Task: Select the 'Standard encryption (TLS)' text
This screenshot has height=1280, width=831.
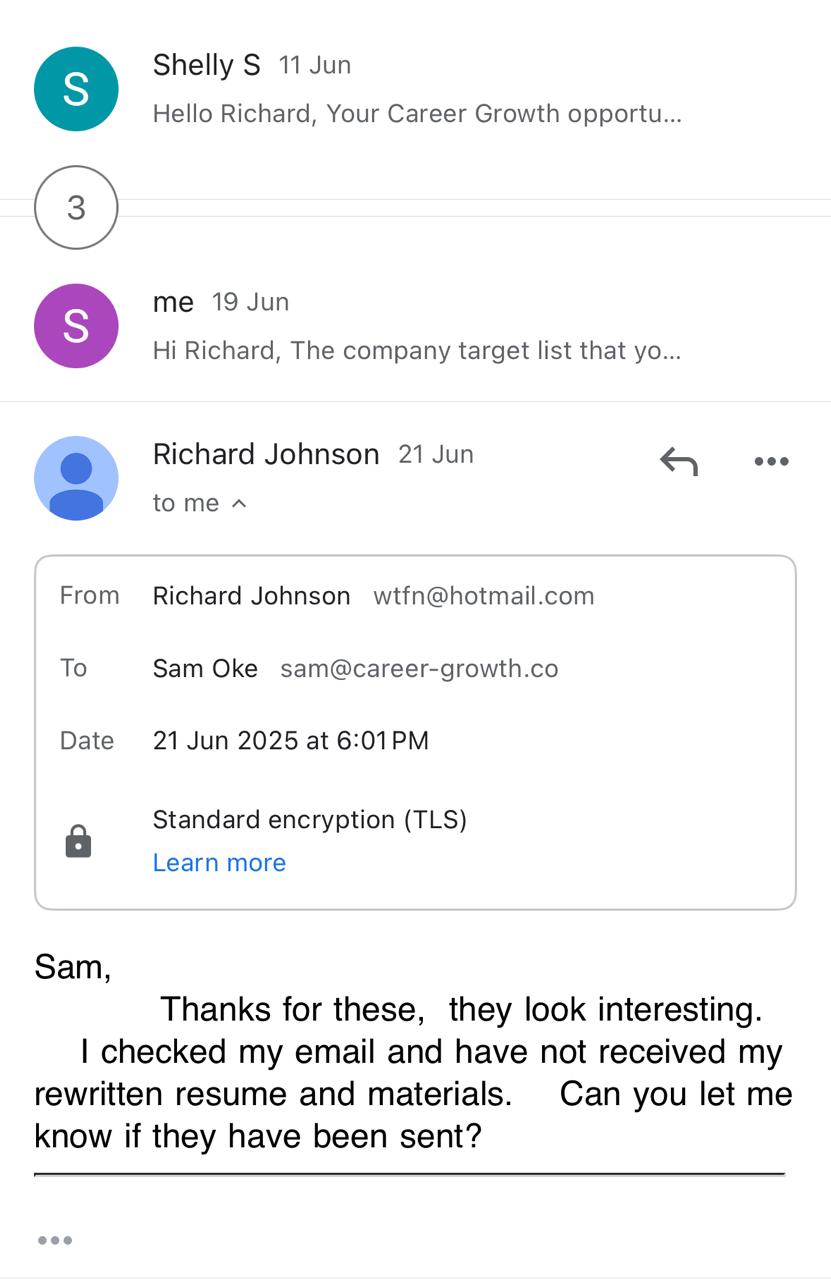Action: pos(309,820)
